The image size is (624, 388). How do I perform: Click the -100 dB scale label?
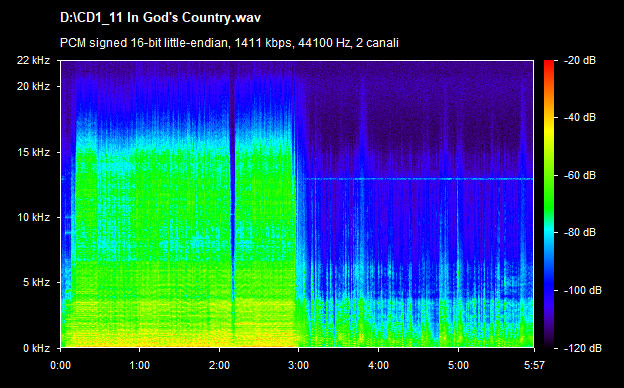(583, 291)
